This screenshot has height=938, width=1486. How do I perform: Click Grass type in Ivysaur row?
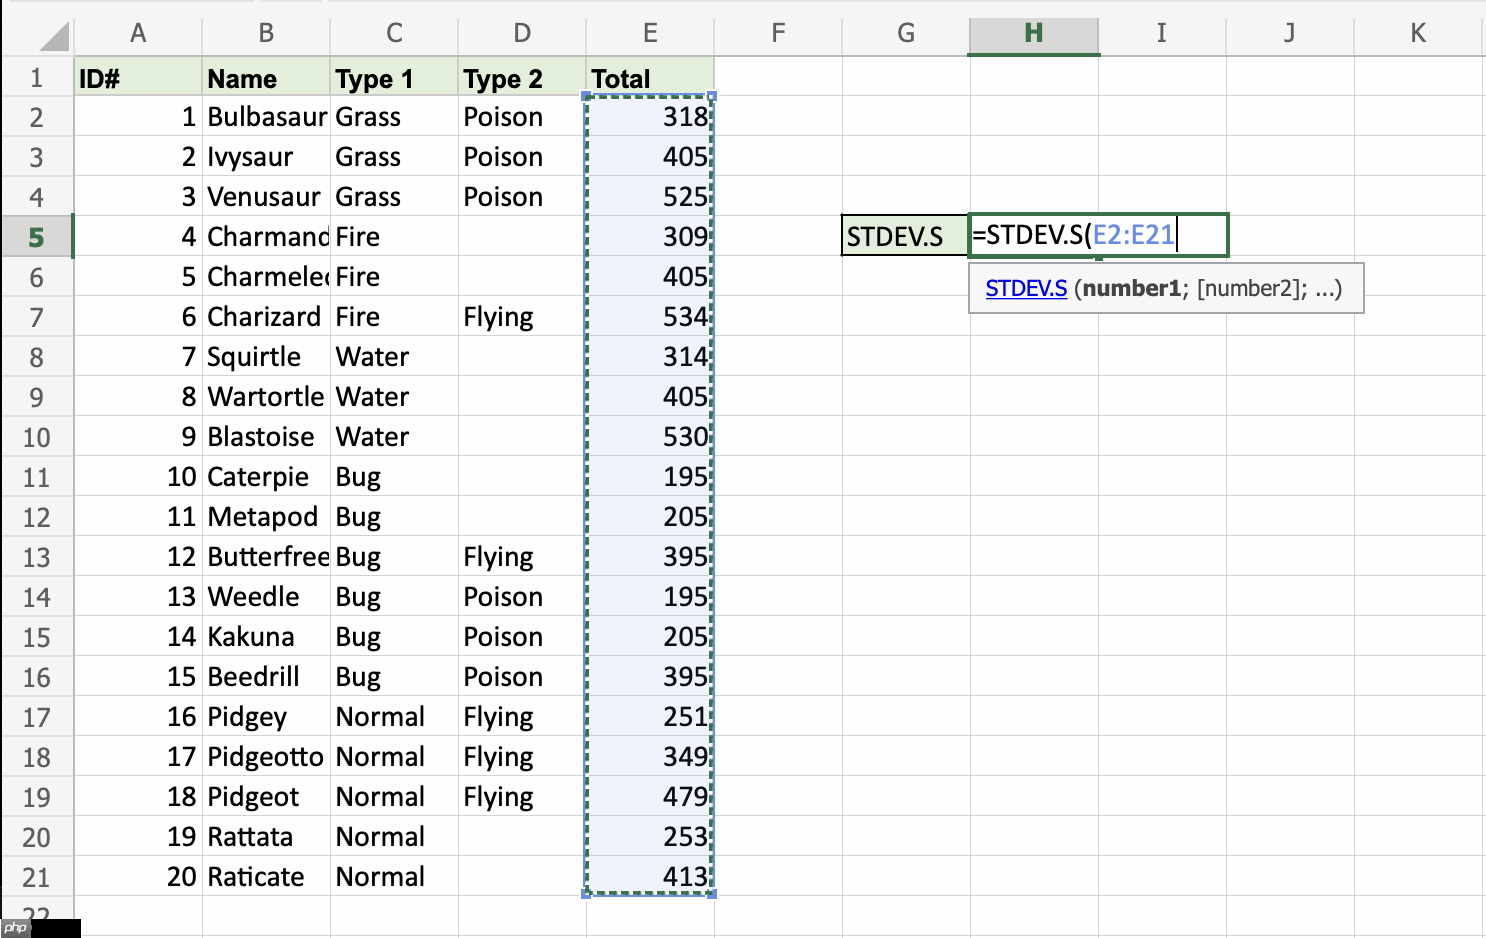[x=394, y=157]
